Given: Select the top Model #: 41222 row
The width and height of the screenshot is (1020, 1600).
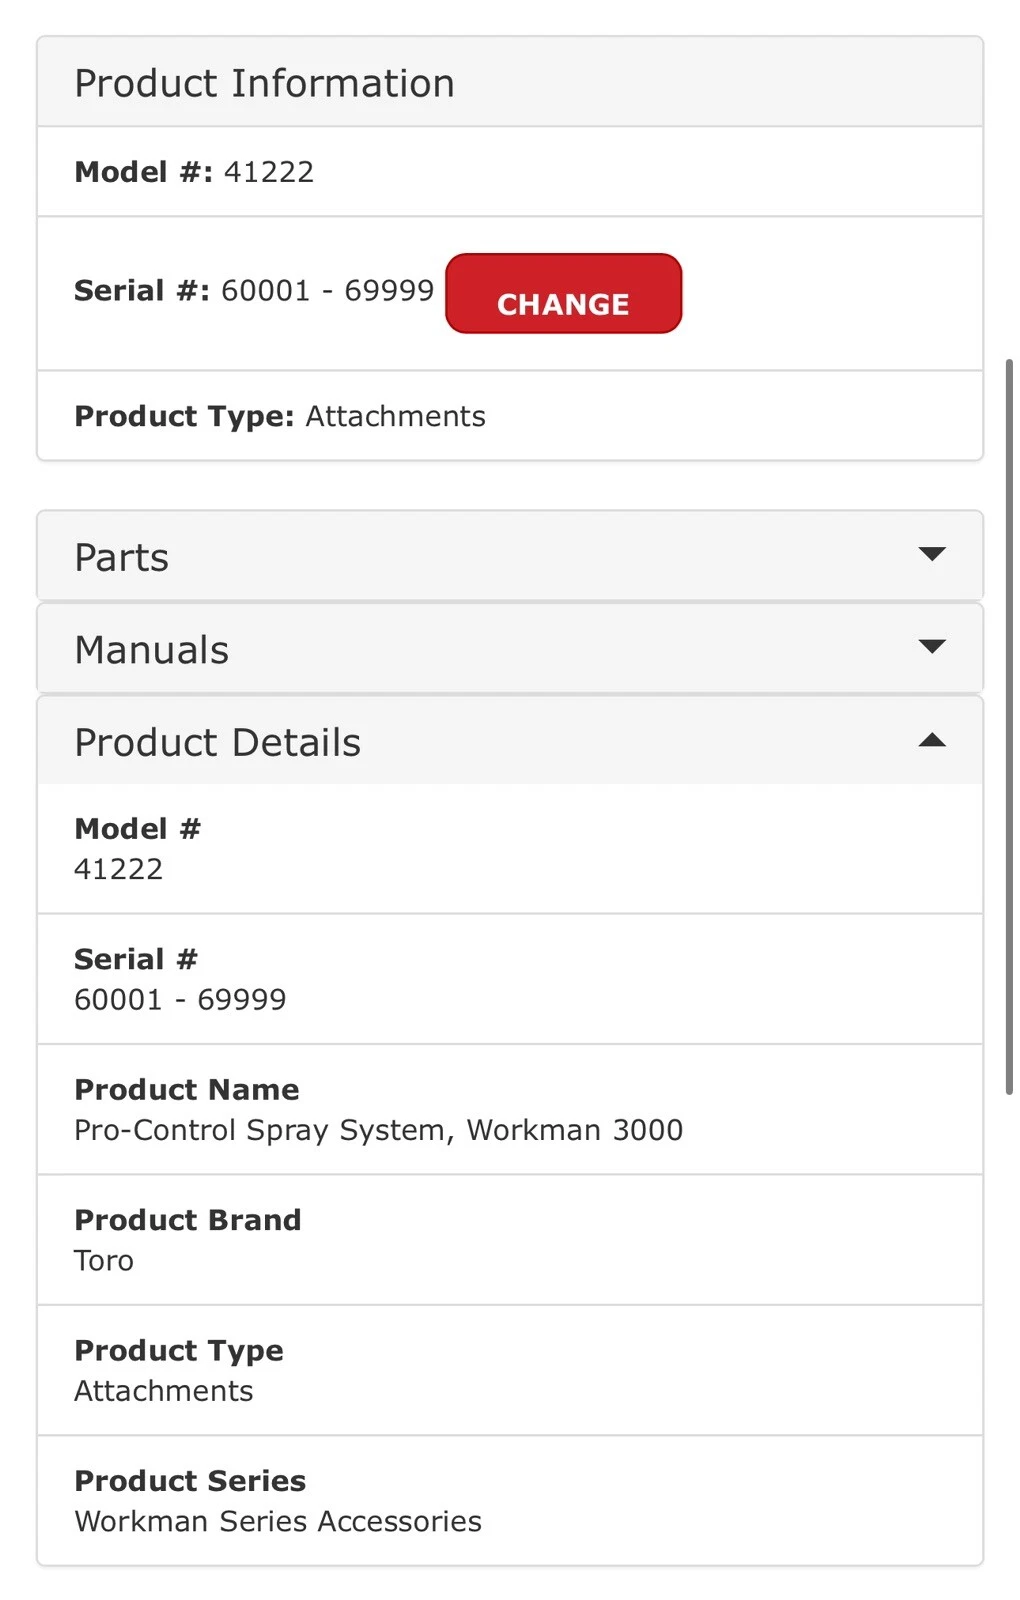Looking at the screenshot, I should (x=194, y=172).
